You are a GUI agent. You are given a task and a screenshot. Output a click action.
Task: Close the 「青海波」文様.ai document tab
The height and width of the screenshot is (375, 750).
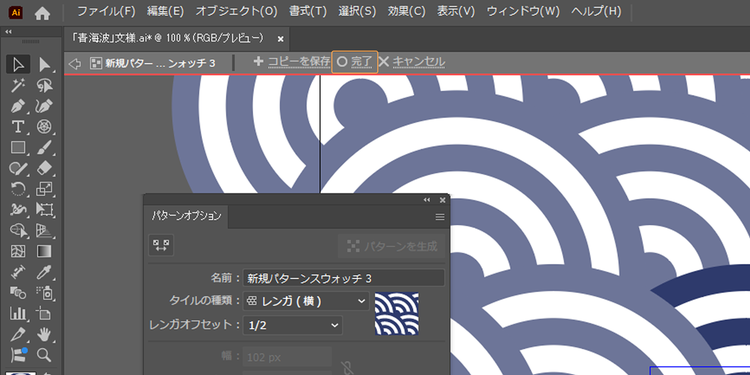point(280,39)
